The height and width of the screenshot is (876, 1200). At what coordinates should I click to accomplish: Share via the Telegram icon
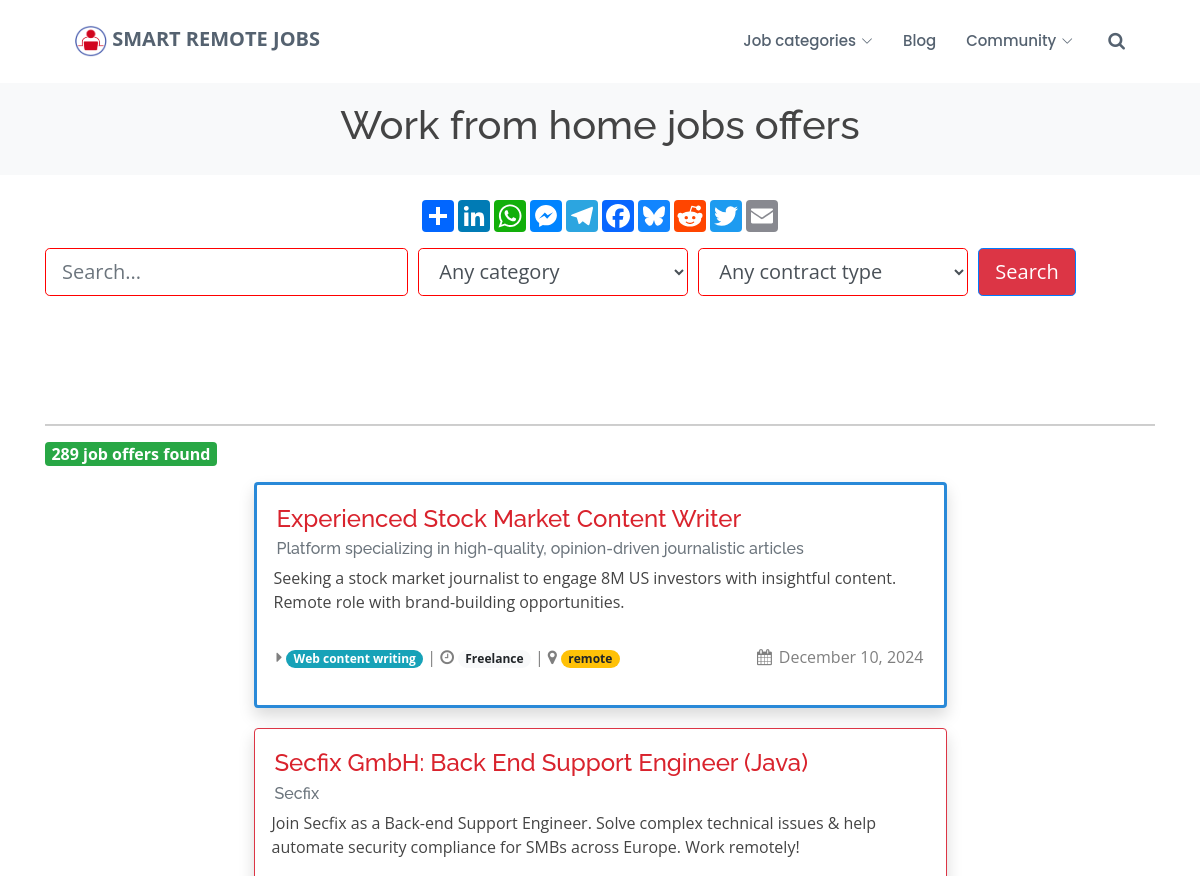coord(582,216)
